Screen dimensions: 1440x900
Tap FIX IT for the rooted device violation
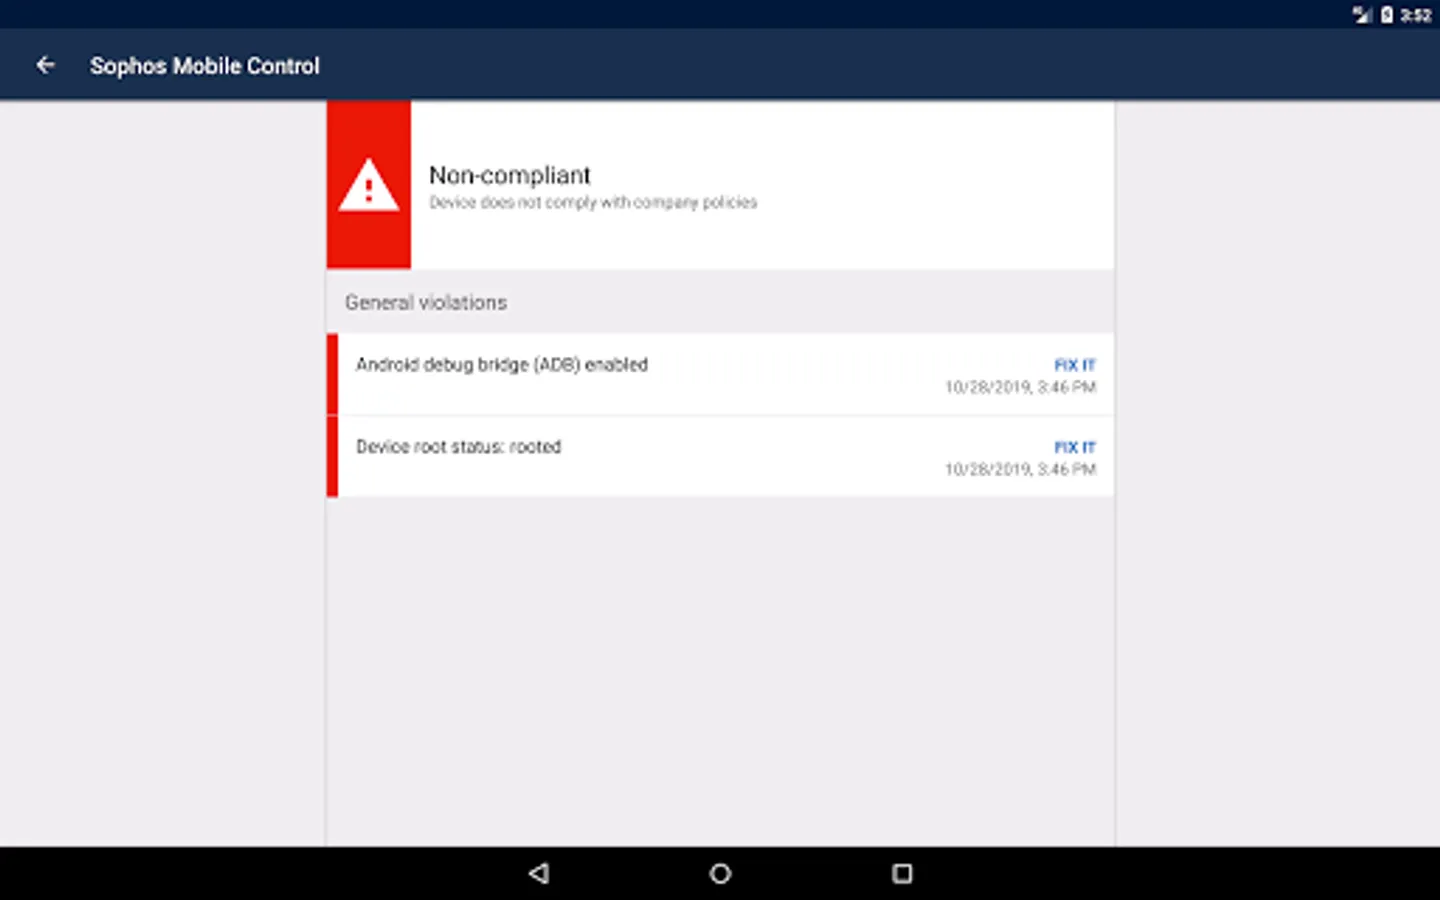pos(1075,447)
